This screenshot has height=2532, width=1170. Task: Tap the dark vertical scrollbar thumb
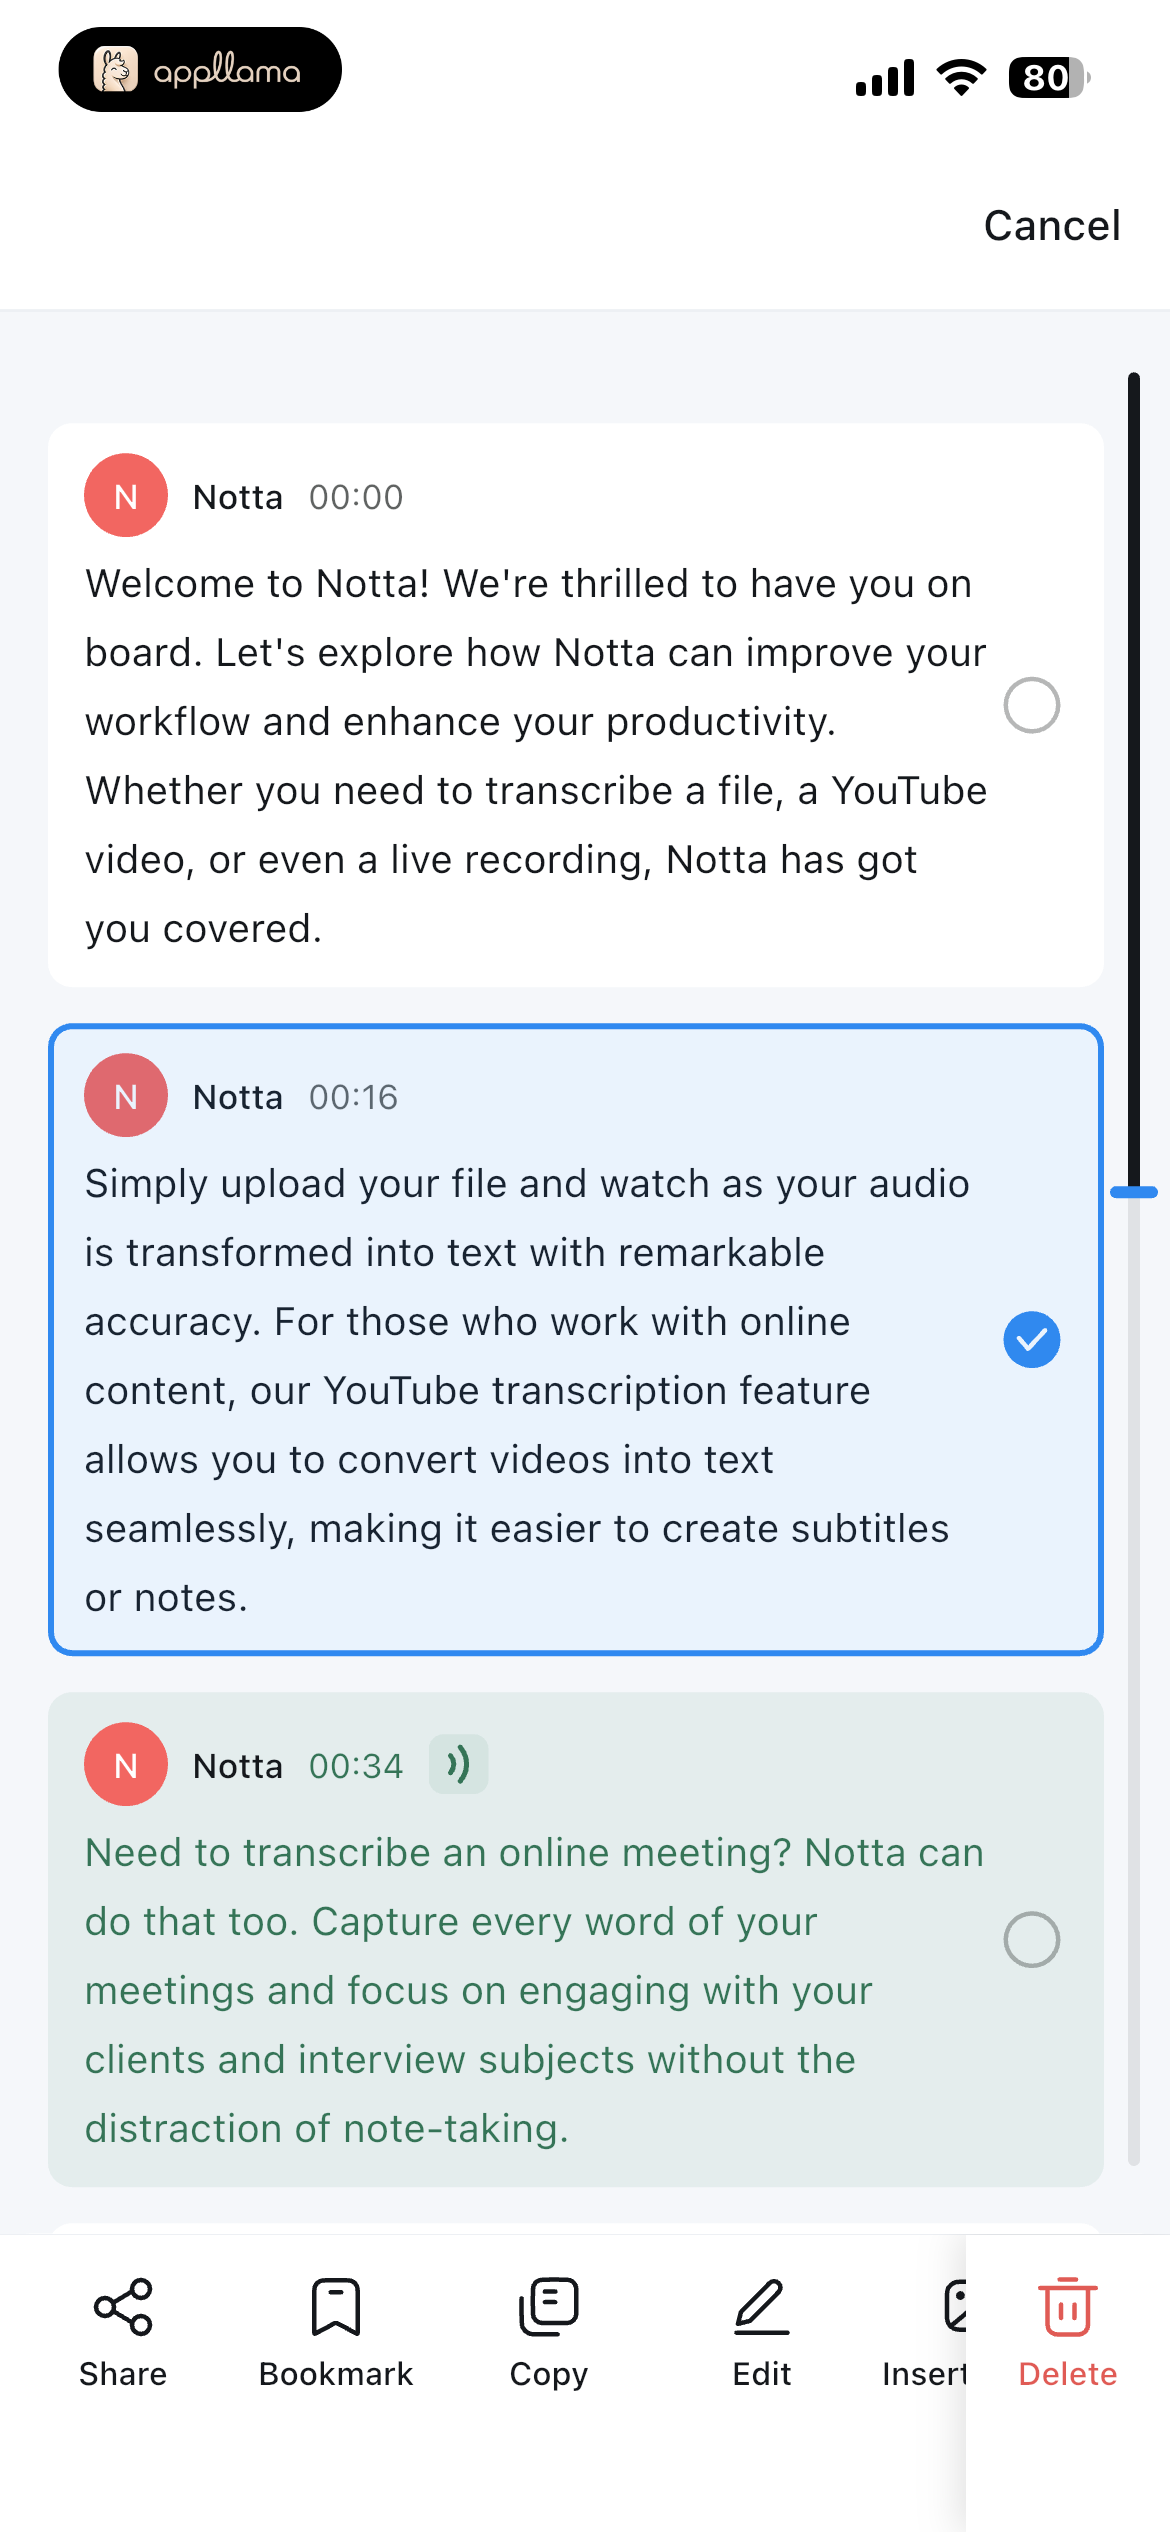pyautogui.click(x=1134, y=780)
